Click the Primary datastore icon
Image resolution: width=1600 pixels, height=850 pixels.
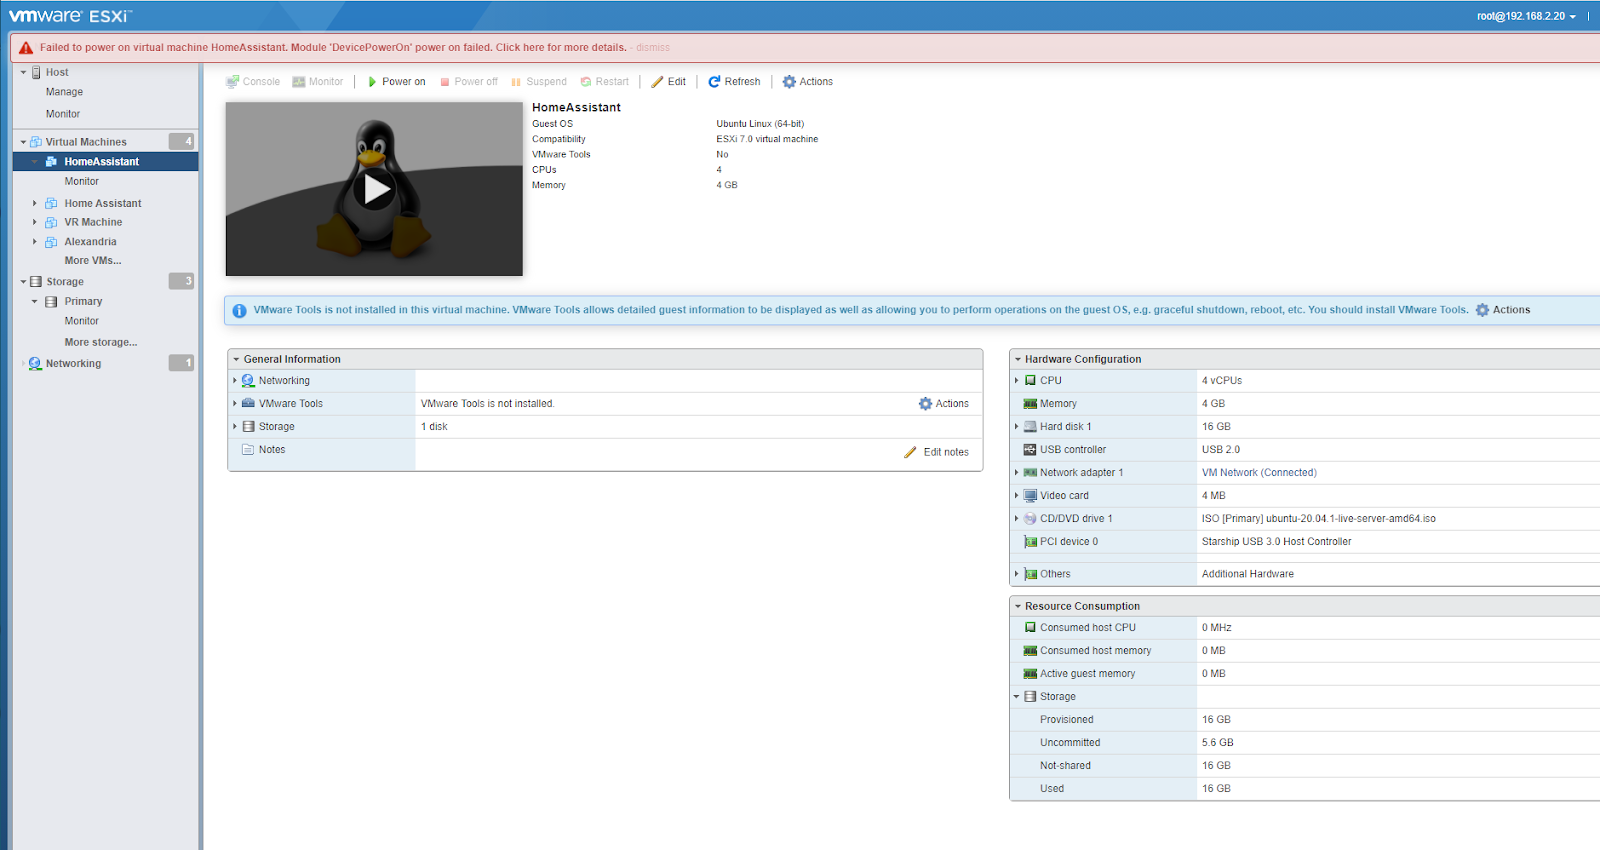click(x=51, y=302)
